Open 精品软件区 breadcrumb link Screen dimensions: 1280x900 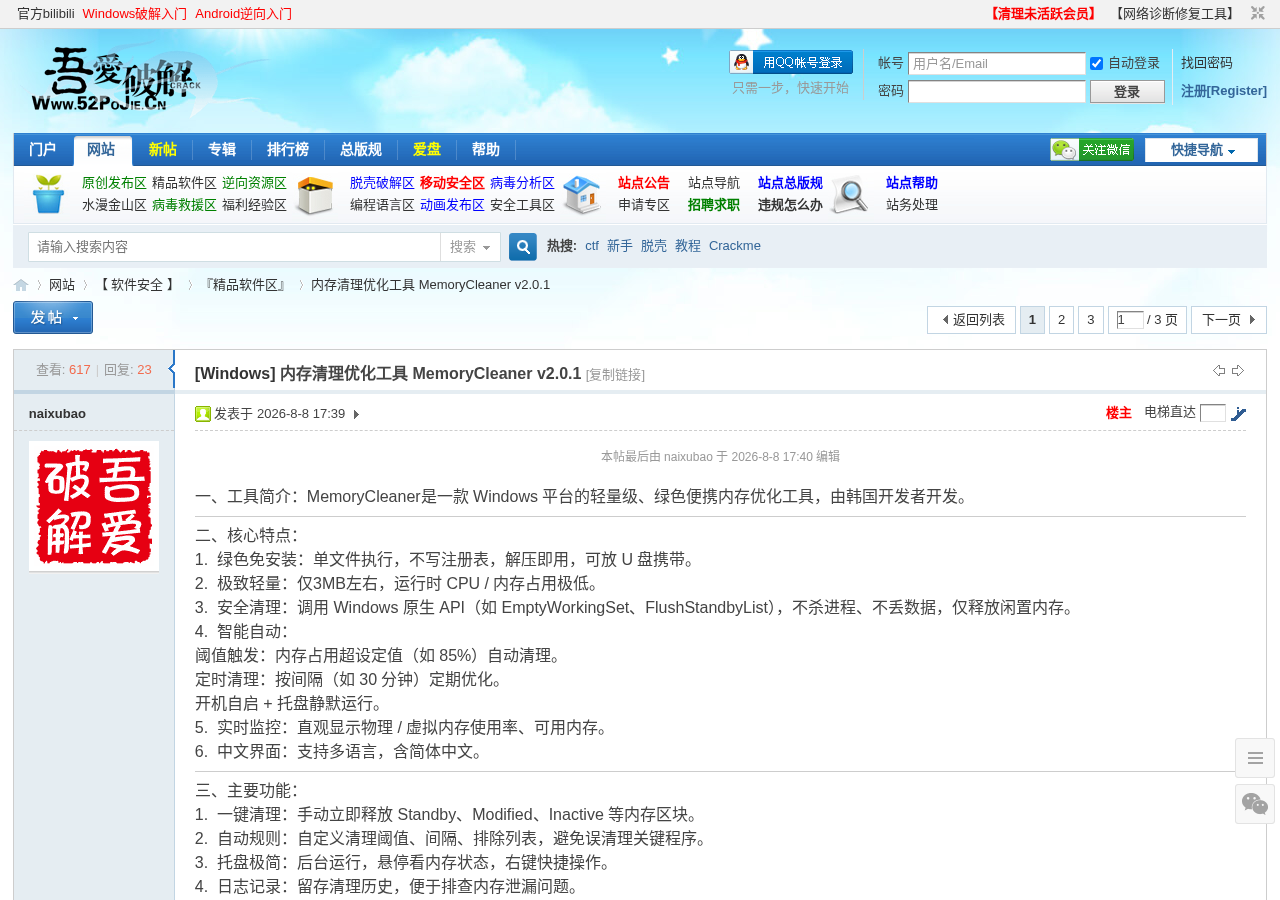click(x=245, y=285)
